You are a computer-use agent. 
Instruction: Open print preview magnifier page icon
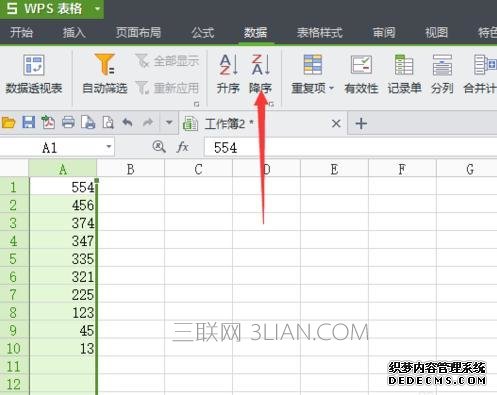pyautogui.click(x=108, y=123)
